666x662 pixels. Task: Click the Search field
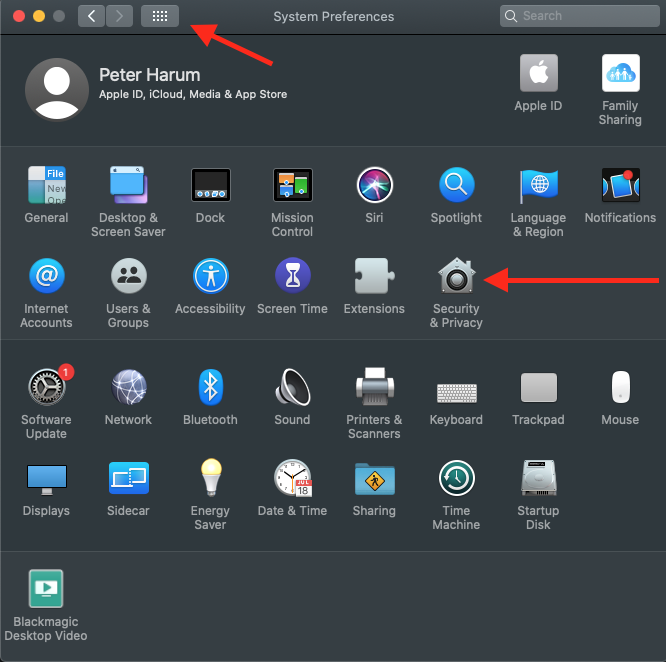578,16
